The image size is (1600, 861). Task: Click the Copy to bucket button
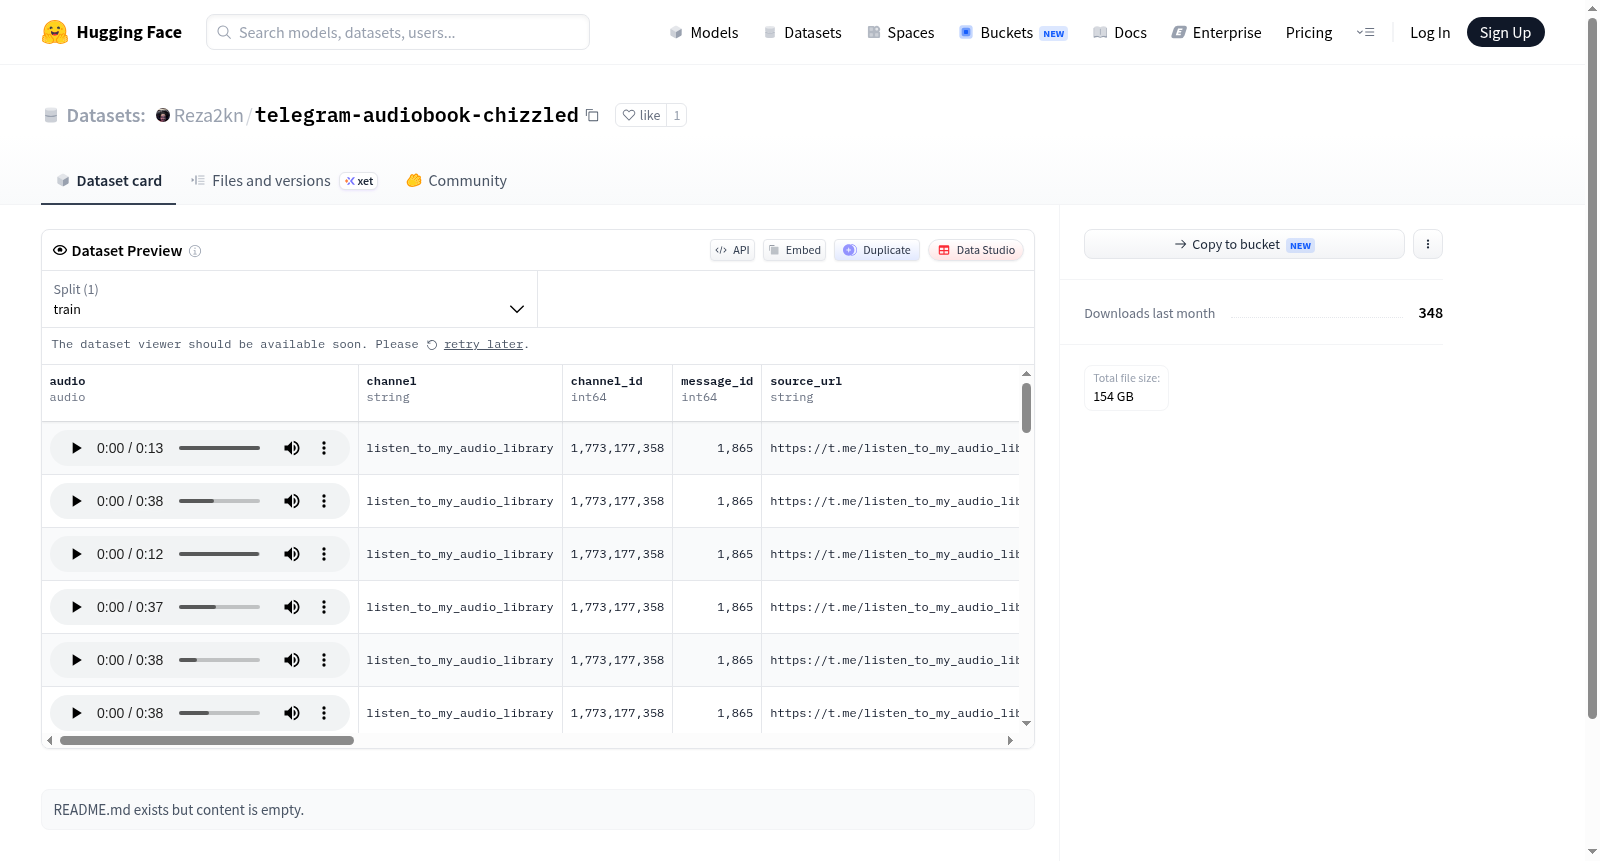pyautogui.click(x=1244, y=244)
